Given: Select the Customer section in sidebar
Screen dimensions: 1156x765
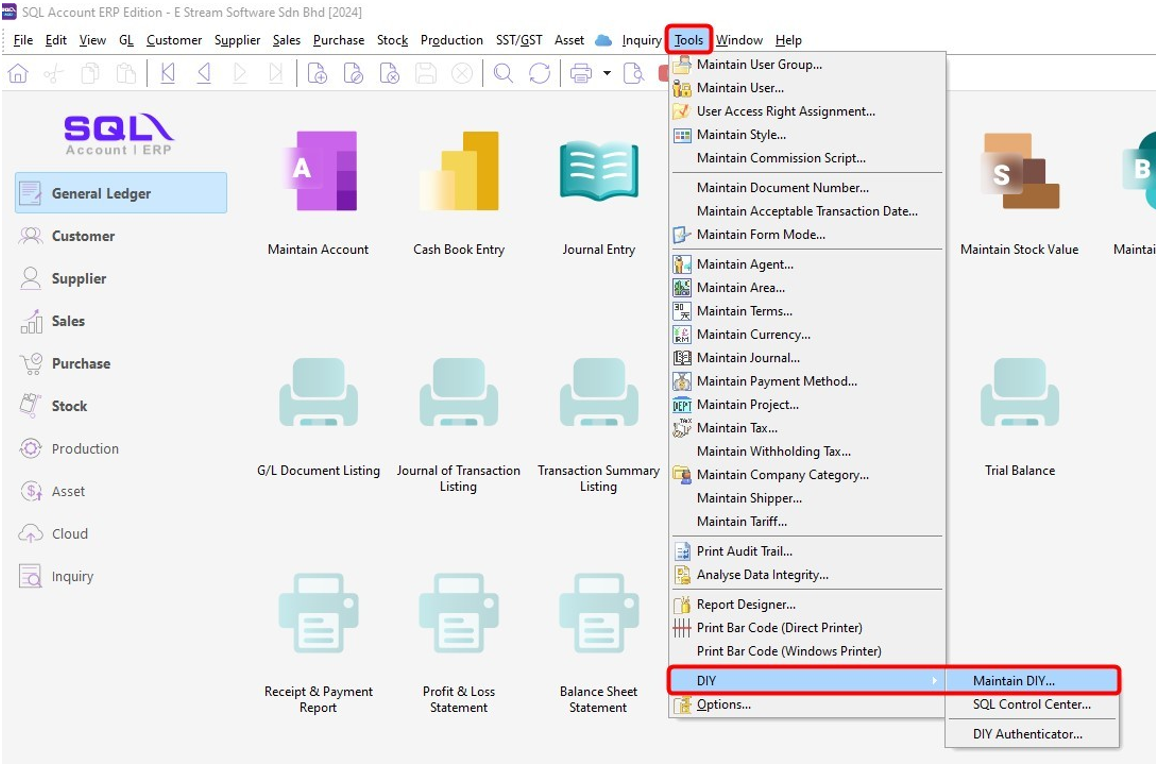Looking at the screenshot, I should pyautogui.click(x=83, y=236).
